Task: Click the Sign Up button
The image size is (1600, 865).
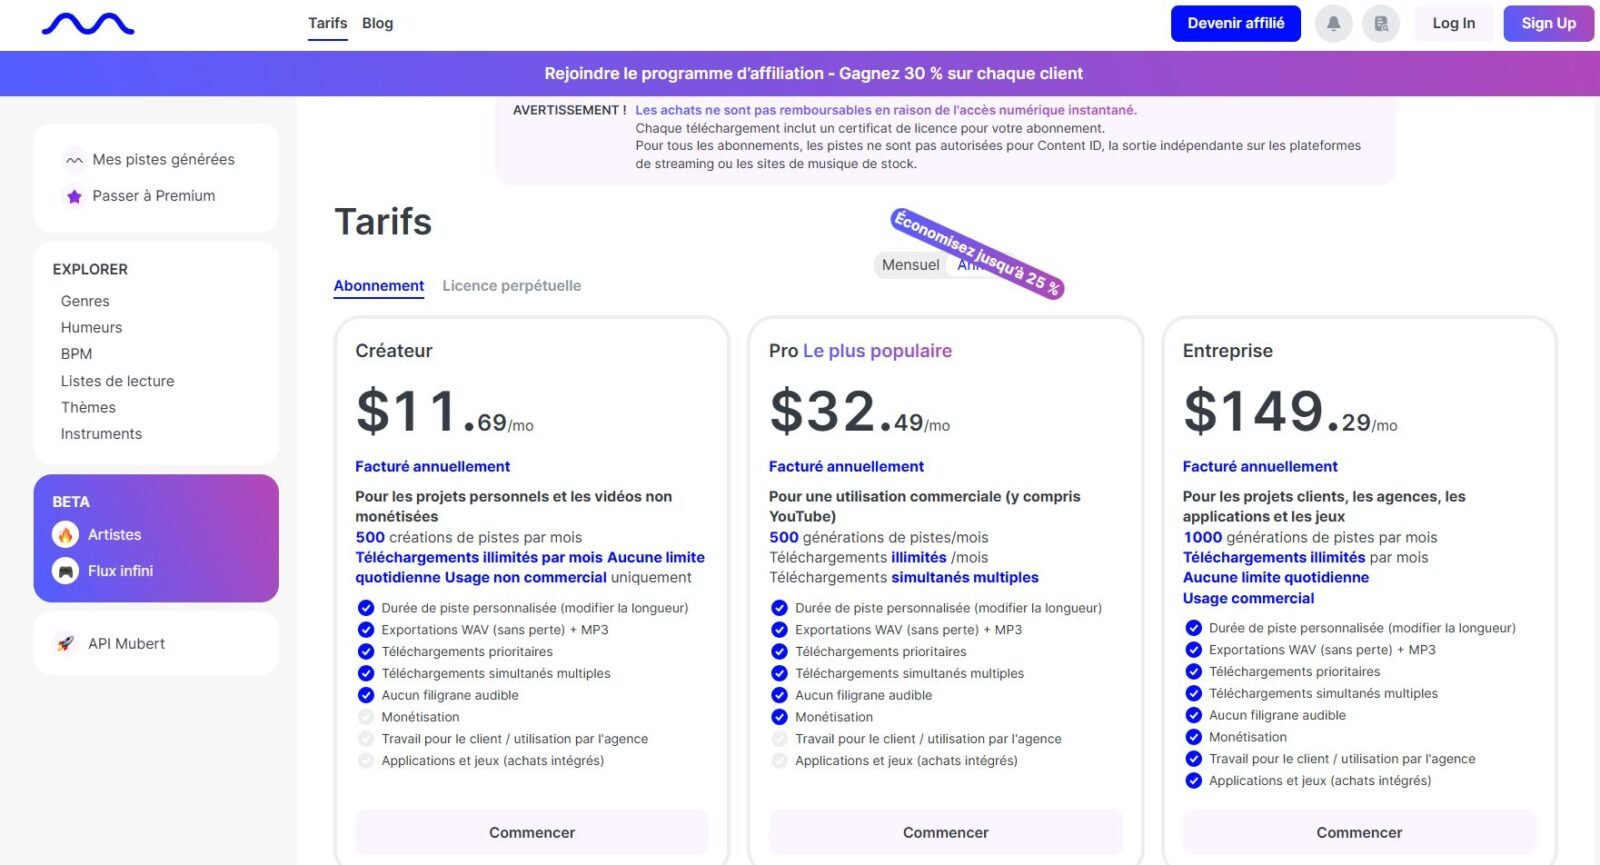Action: (x=1548, y=23)
